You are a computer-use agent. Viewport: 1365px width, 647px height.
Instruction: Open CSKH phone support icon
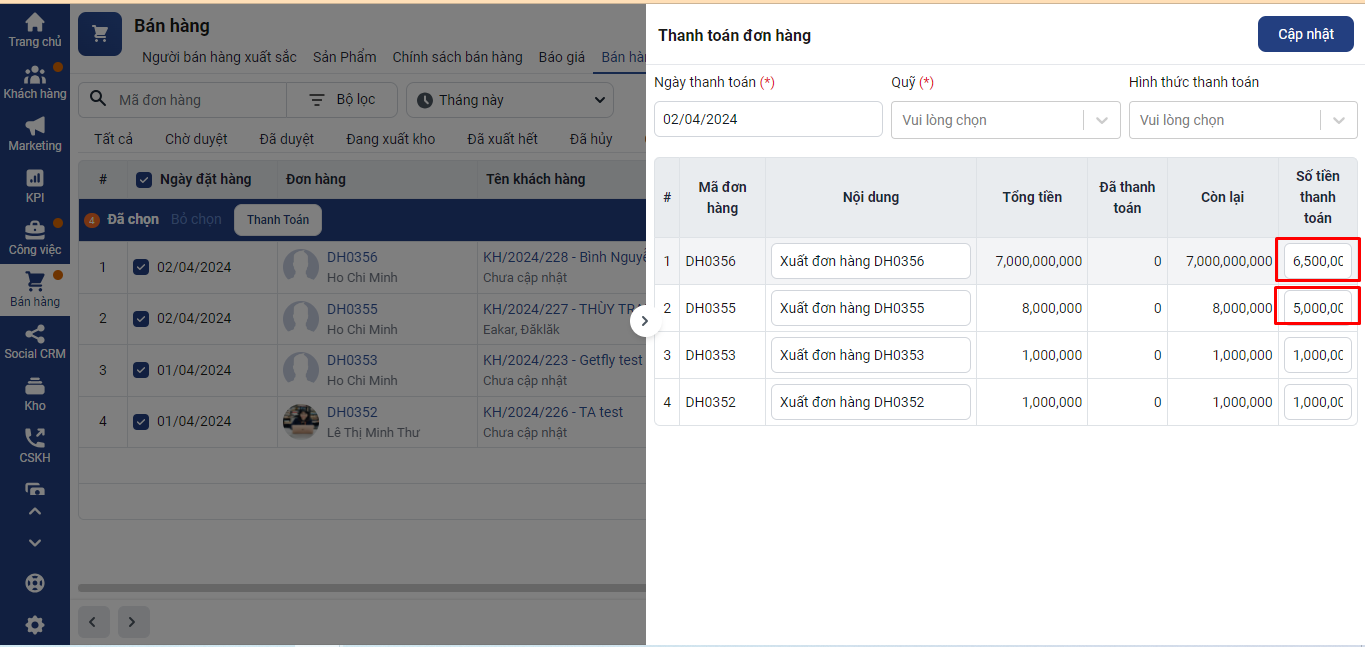tap(35, 439)
